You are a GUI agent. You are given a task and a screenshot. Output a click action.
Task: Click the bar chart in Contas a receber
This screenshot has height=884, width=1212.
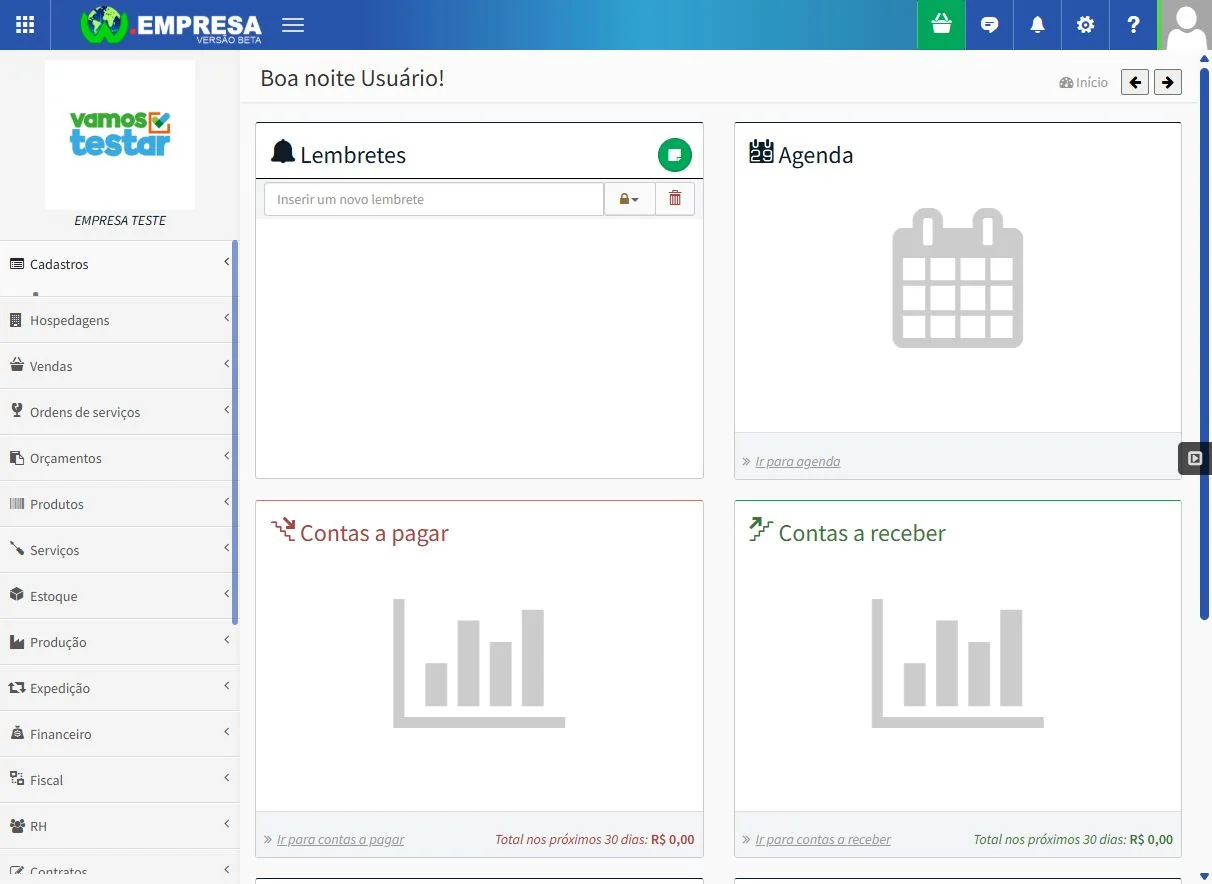coord(958,663)
